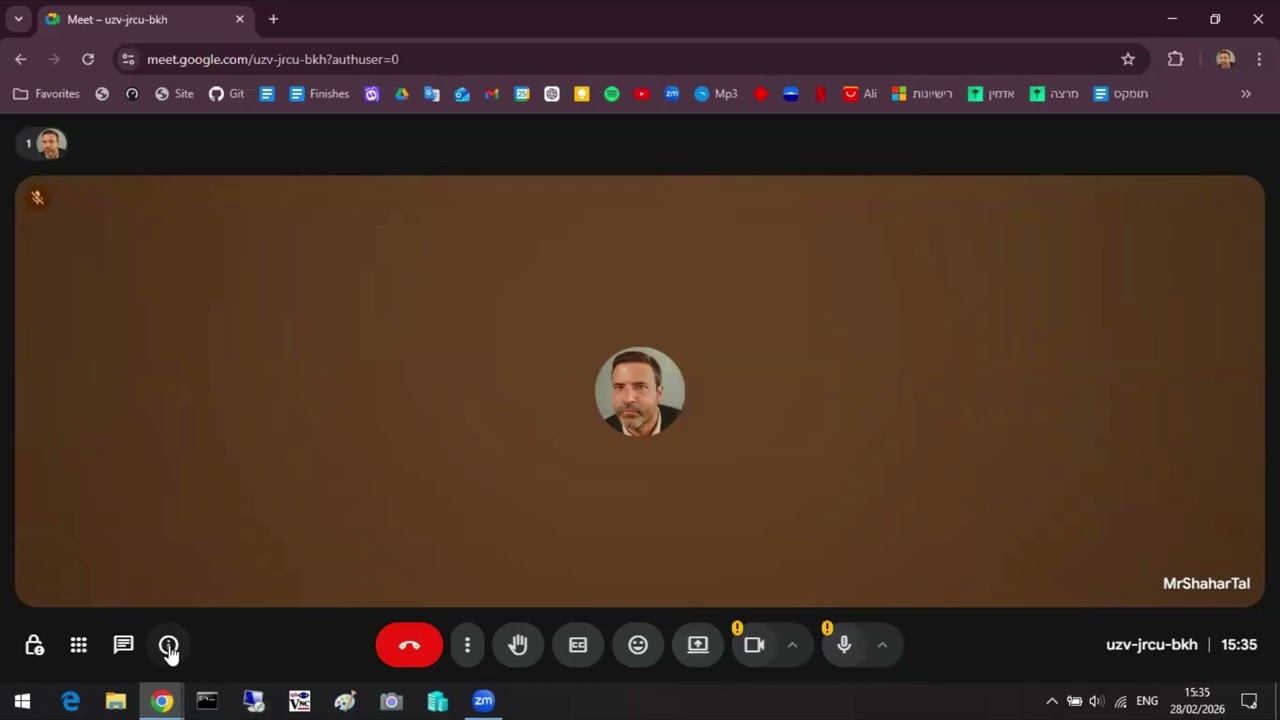Open the Chrome extensions puzzle icon
Screen dimensions: 1280x720
click(x=1176, y=59)
